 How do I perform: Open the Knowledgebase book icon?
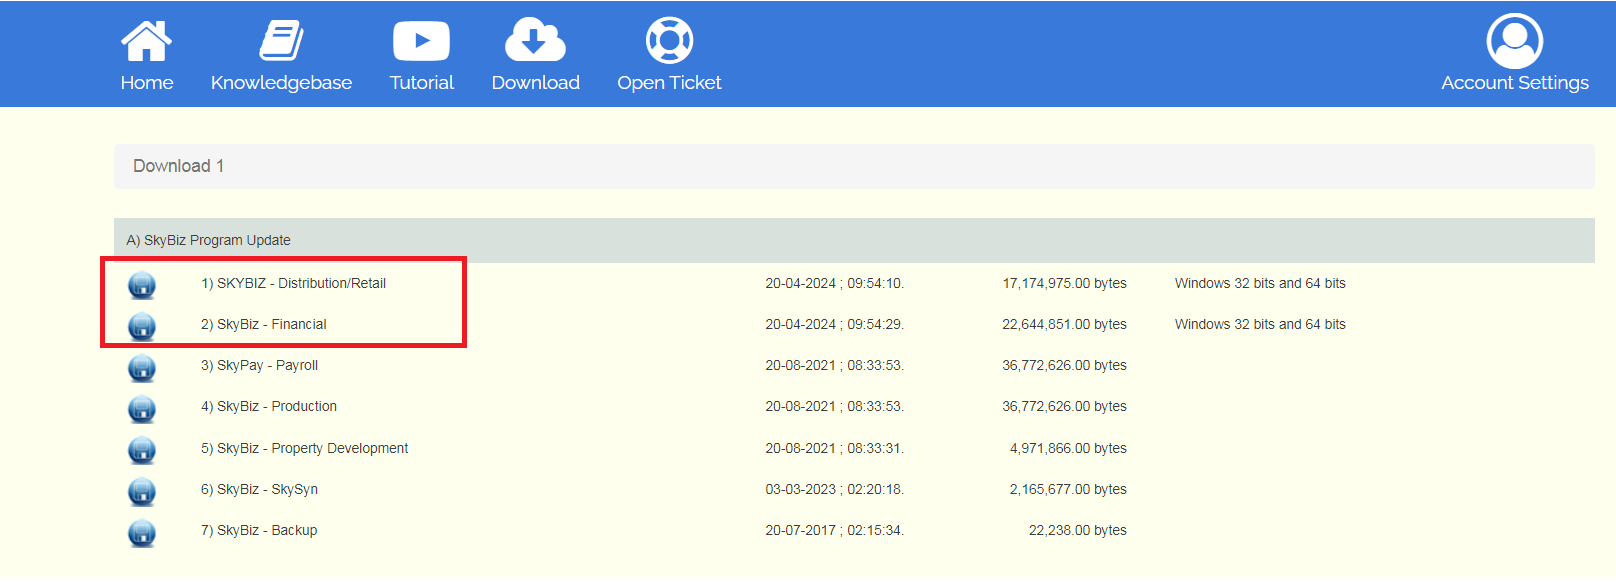pos(281,41)
